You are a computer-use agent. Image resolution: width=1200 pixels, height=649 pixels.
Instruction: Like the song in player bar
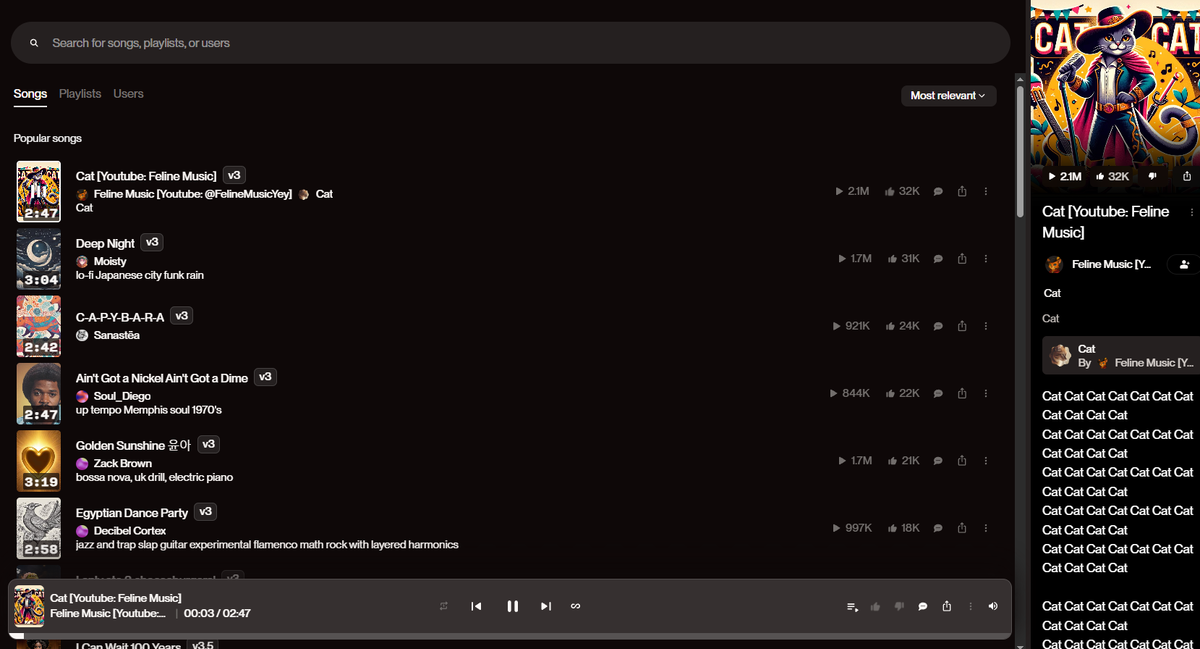pos(876,606)
